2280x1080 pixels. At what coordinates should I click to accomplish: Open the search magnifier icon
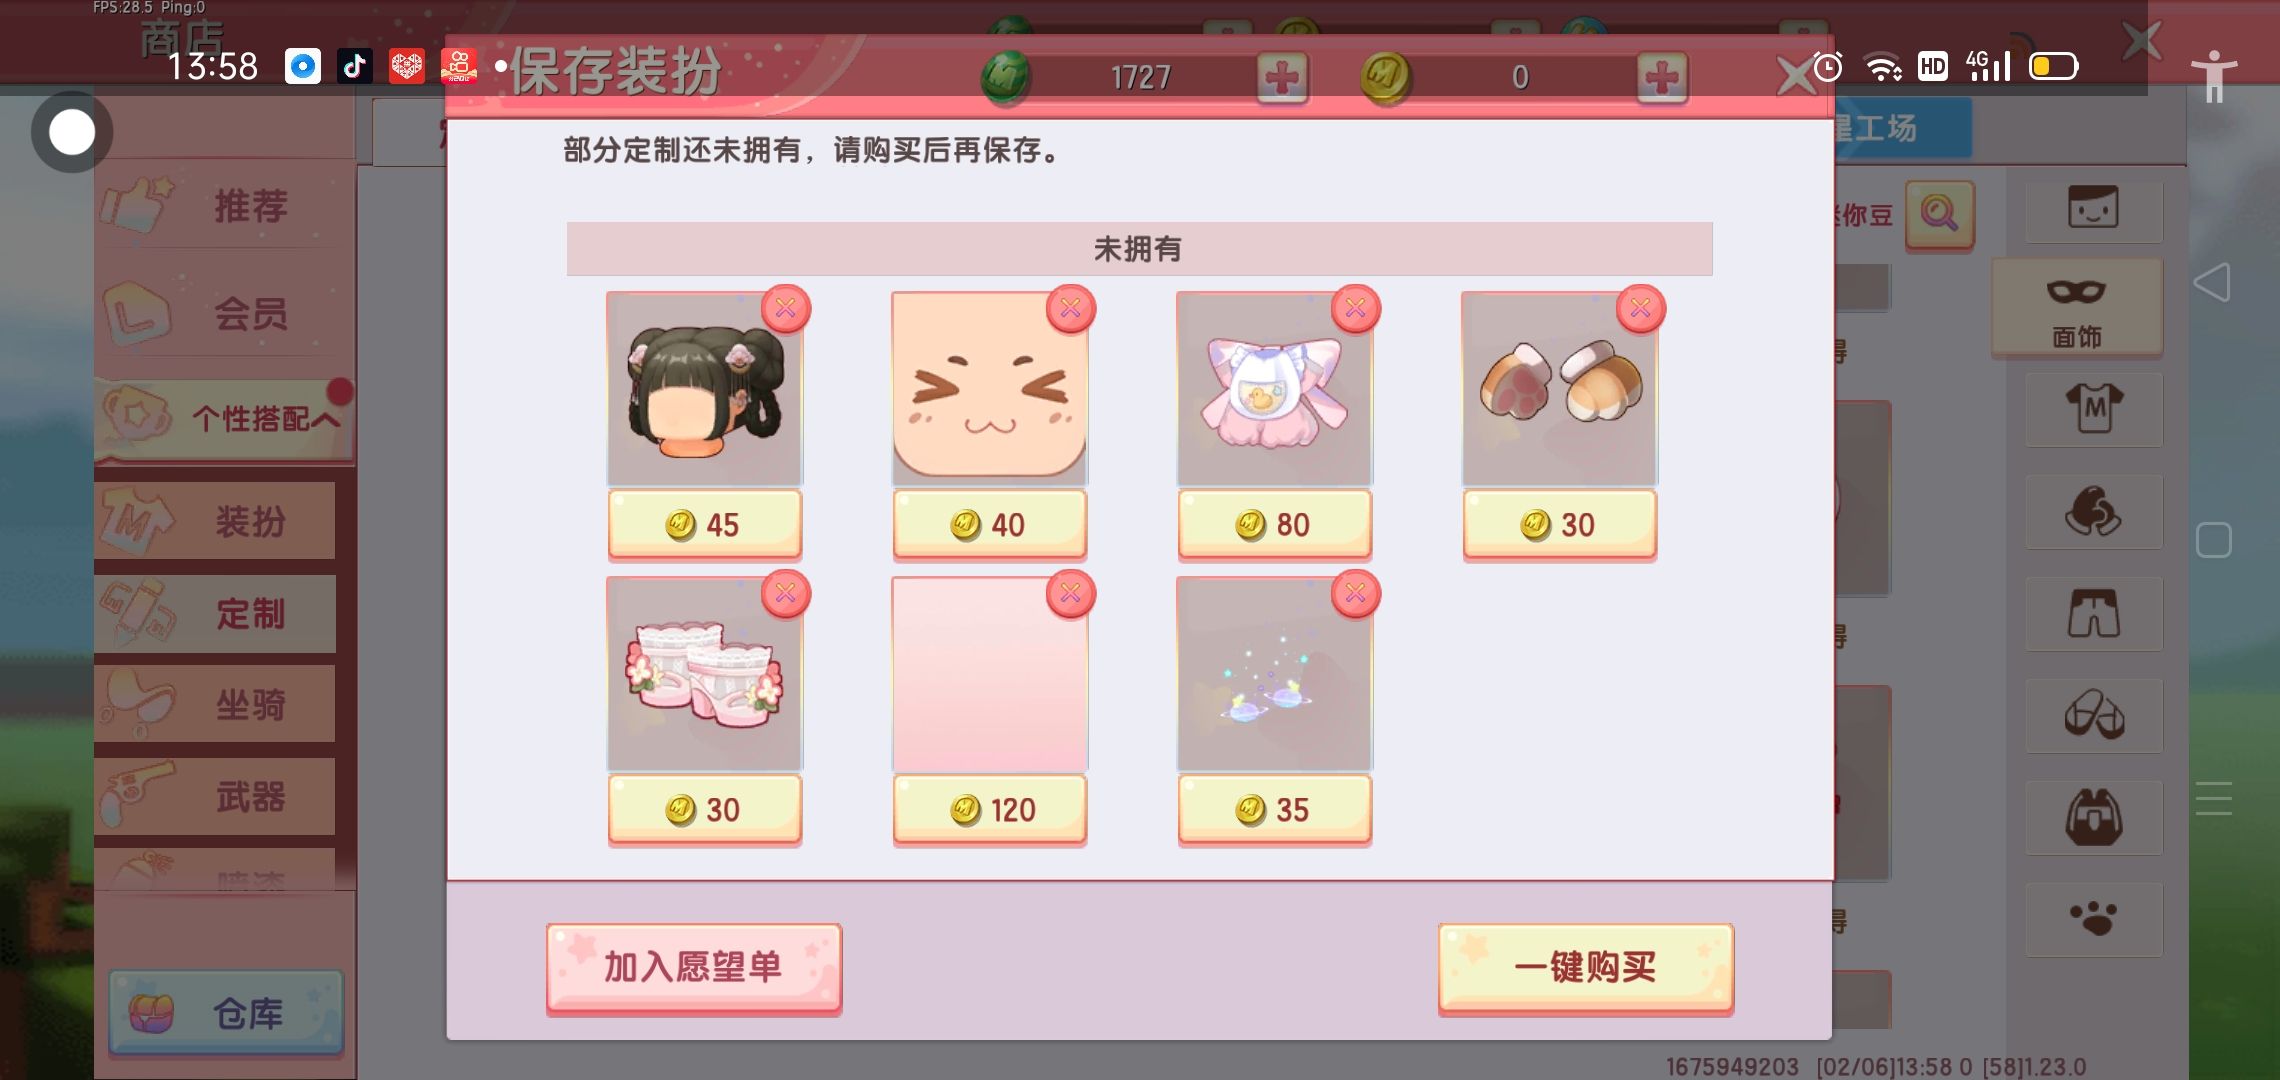pyautogui.click(x=1939, y=214)
